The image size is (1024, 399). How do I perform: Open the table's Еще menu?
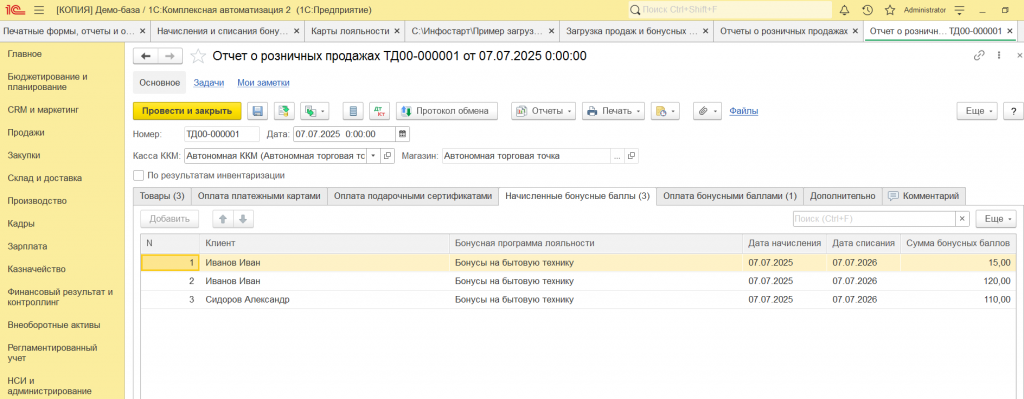click(996, 219)
